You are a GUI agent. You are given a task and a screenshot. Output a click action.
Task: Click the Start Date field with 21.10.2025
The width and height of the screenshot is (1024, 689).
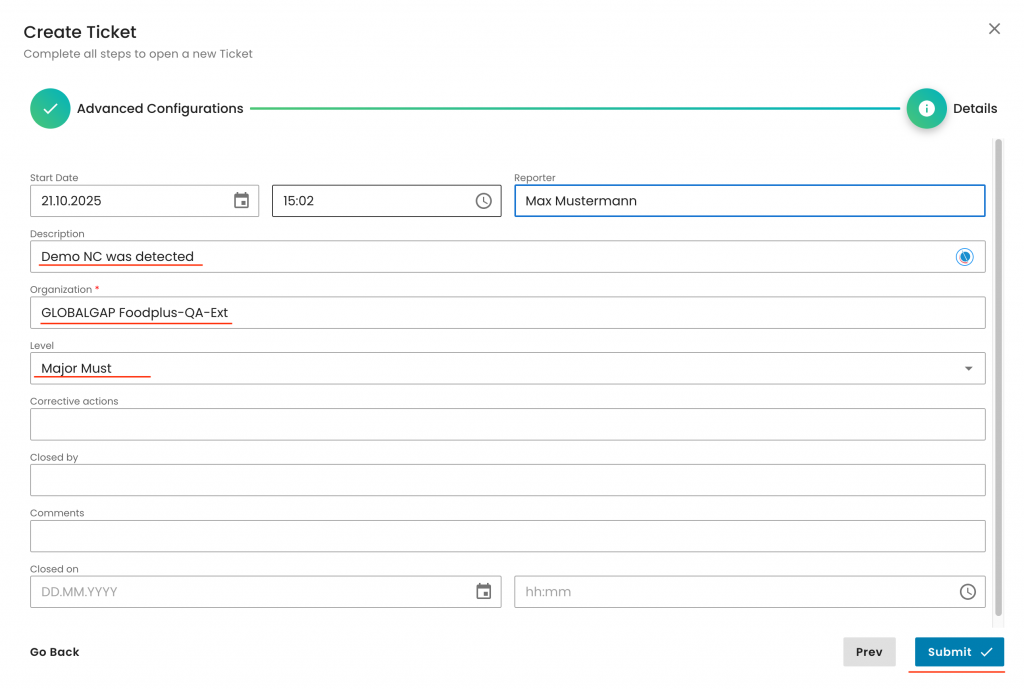[130, 201]
